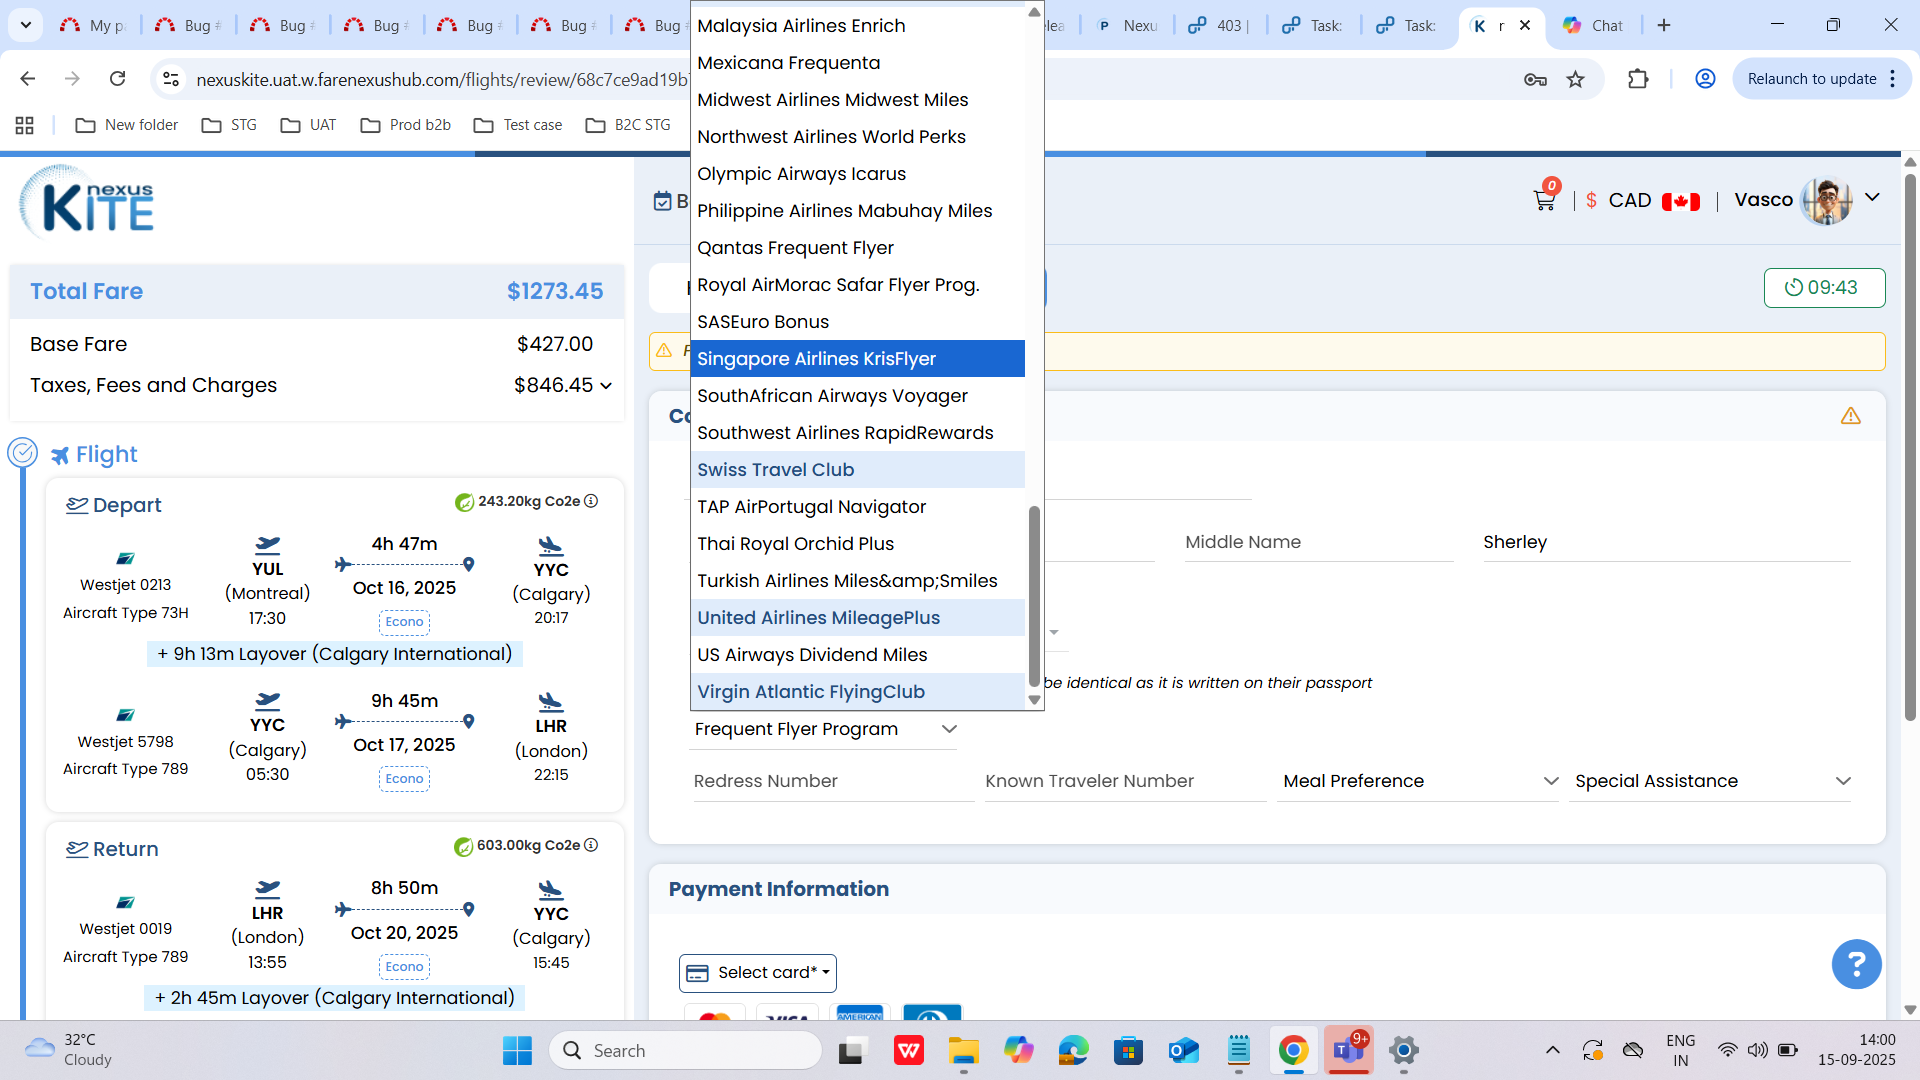1920x1080 pixels.
Task: Open Outlook from the taskbar
Action: click(1183, 1050)
